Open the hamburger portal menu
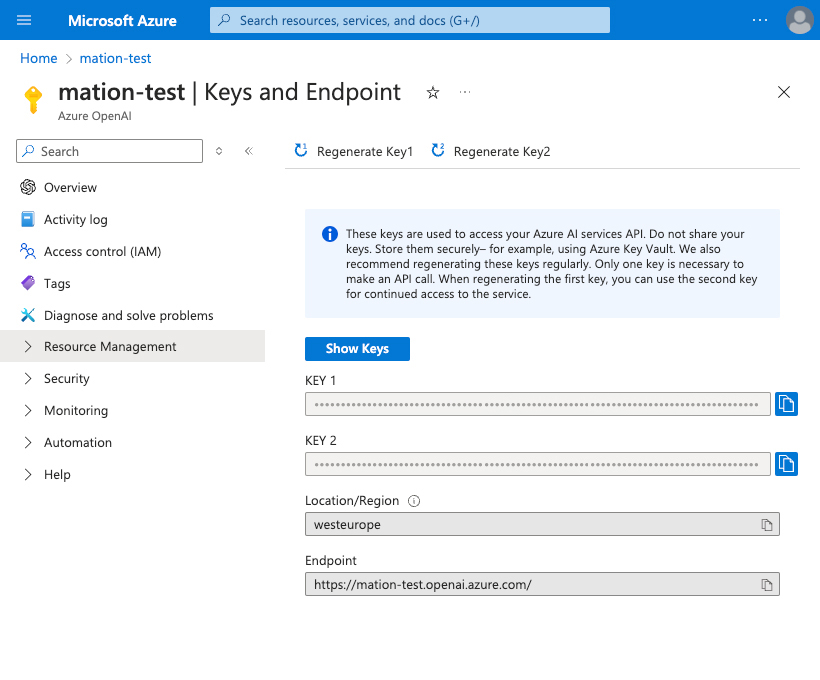The image size is (820, 680). tap(24, 20)
